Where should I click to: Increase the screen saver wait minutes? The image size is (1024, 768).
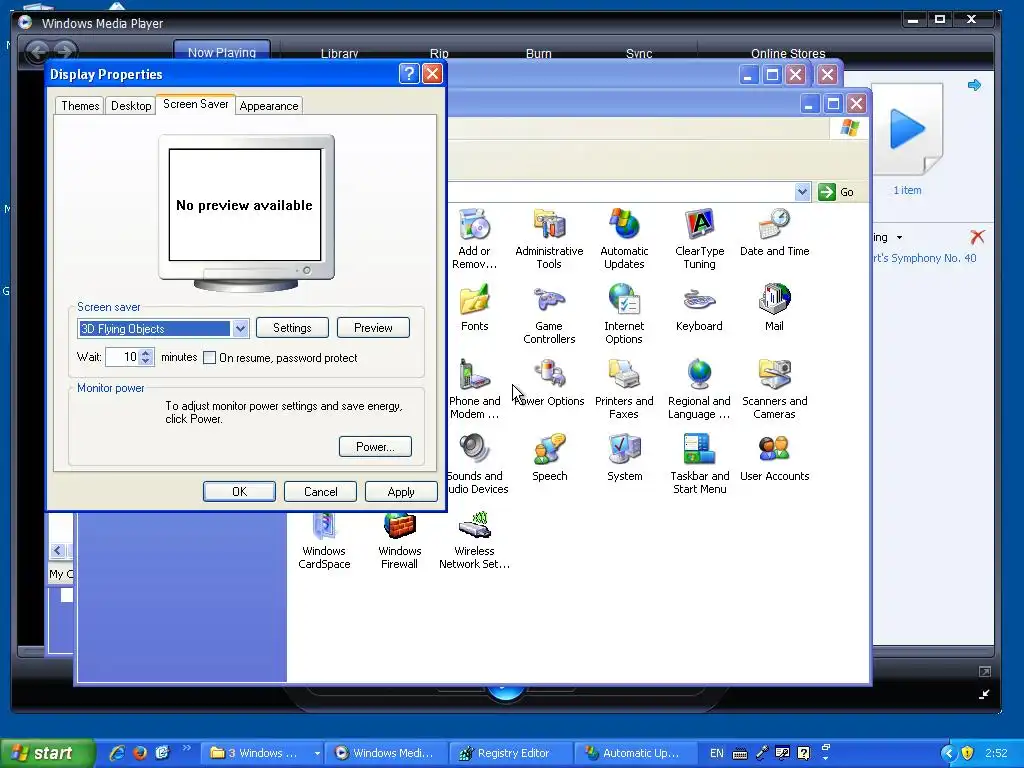pos(146,353)
